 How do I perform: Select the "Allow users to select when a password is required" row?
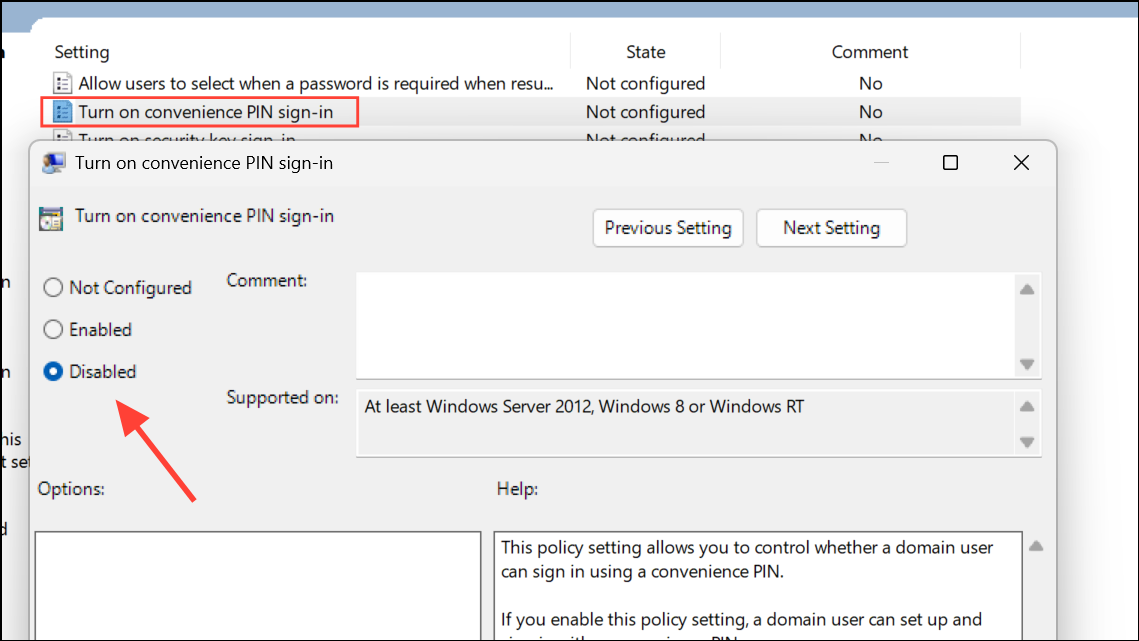point(300,83)
